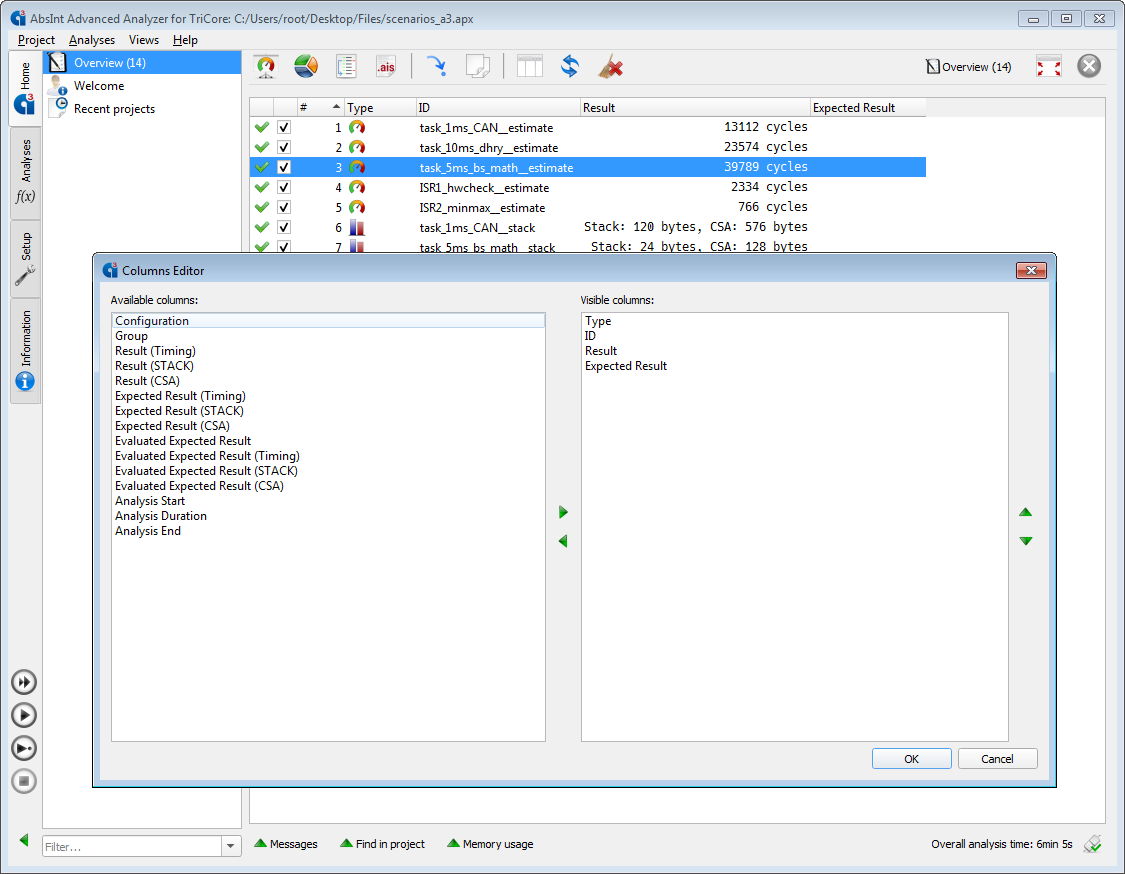Expand the Memory usage panel
Screen dimensions: 1125x874
click(490, 844)
